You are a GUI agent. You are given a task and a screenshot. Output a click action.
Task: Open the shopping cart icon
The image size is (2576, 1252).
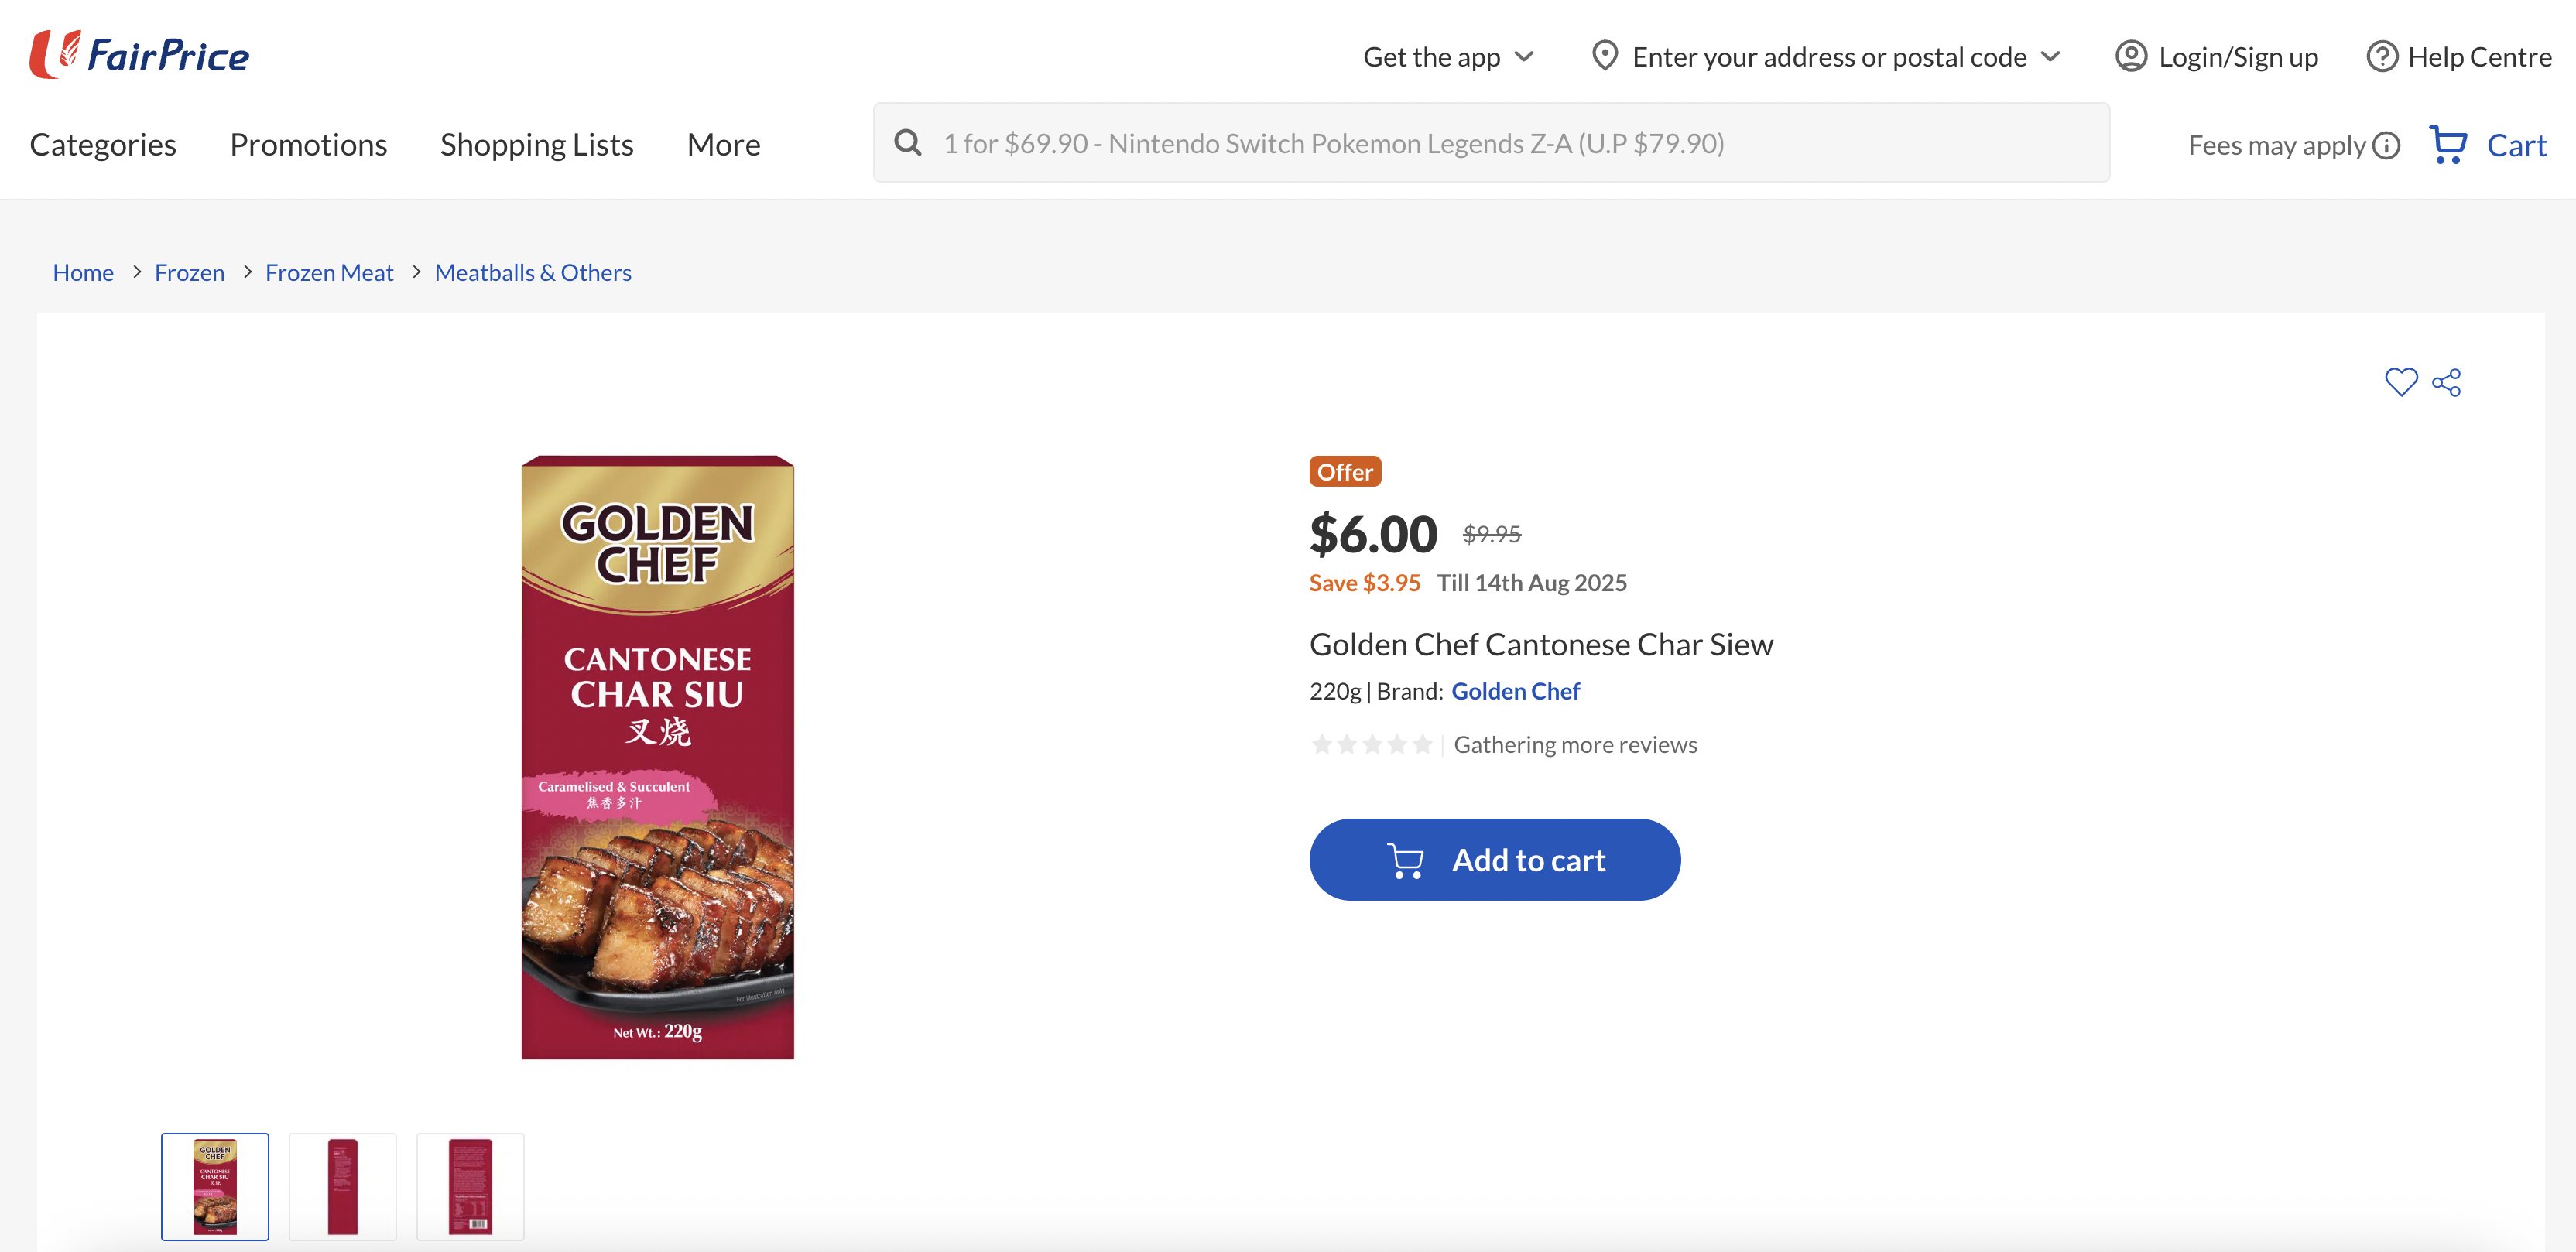2448,145
